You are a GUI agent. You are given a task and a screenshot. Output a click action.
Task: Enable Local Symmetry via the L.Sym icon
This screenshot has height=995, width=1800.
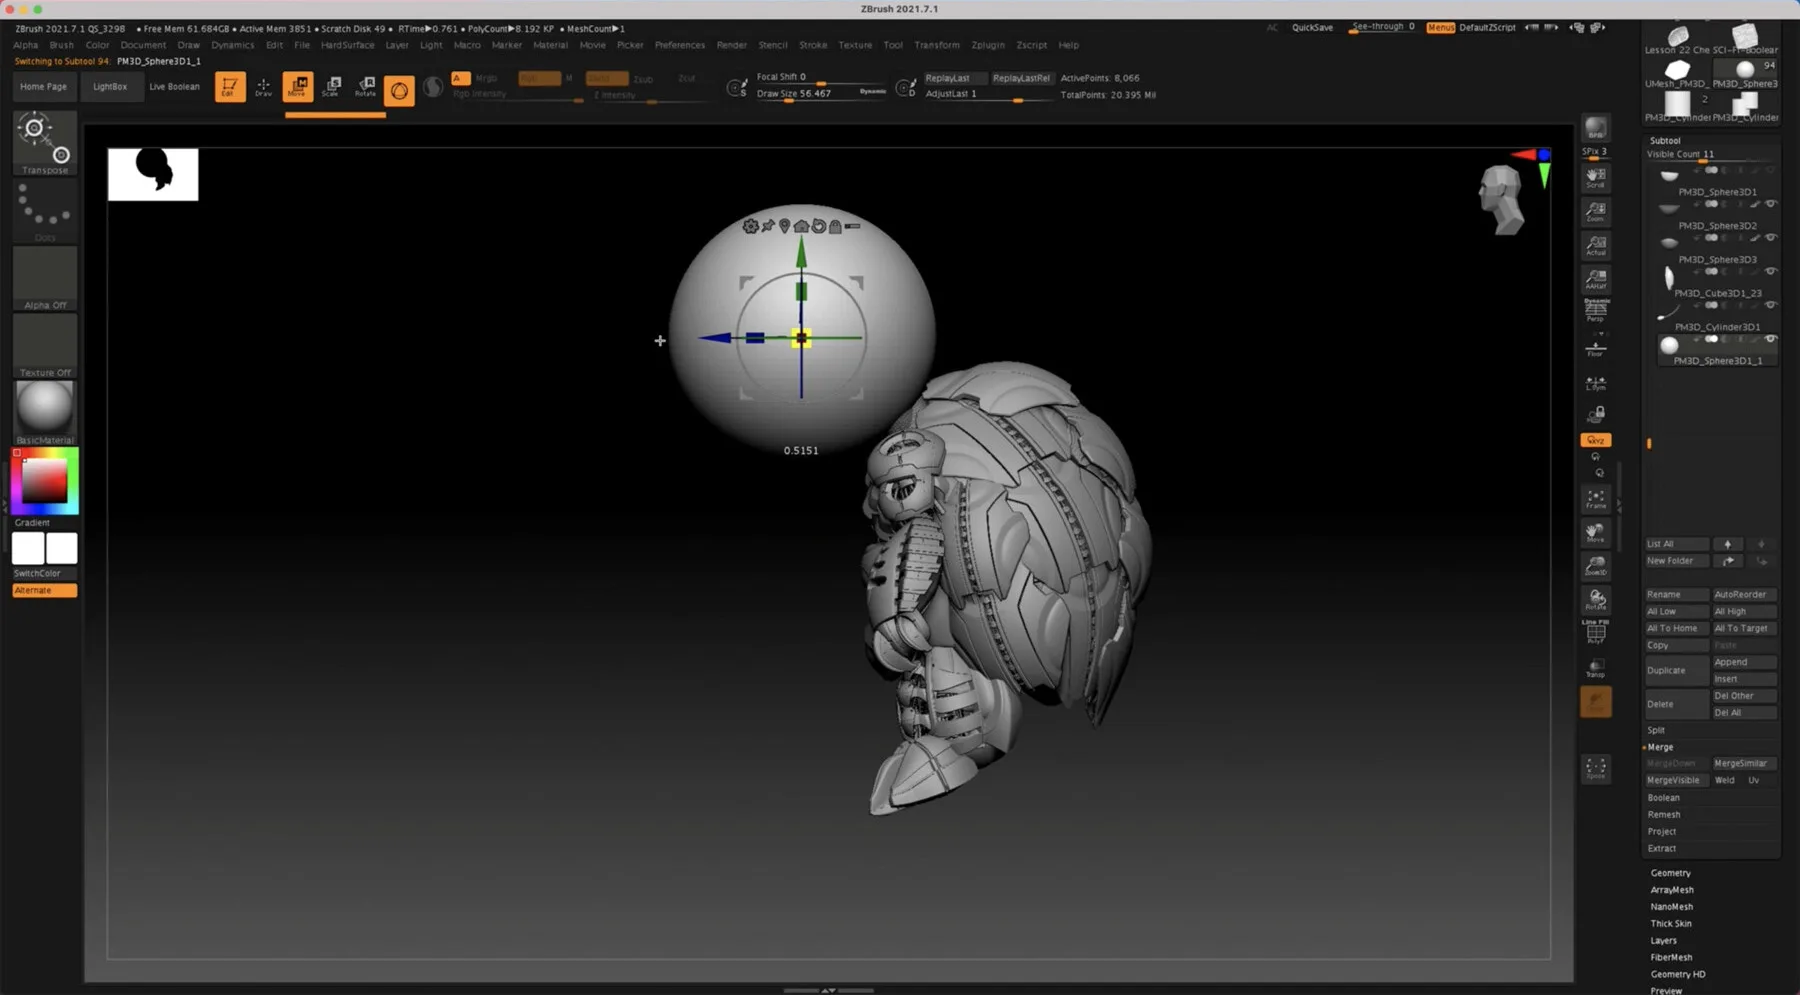click(1595, 382)
